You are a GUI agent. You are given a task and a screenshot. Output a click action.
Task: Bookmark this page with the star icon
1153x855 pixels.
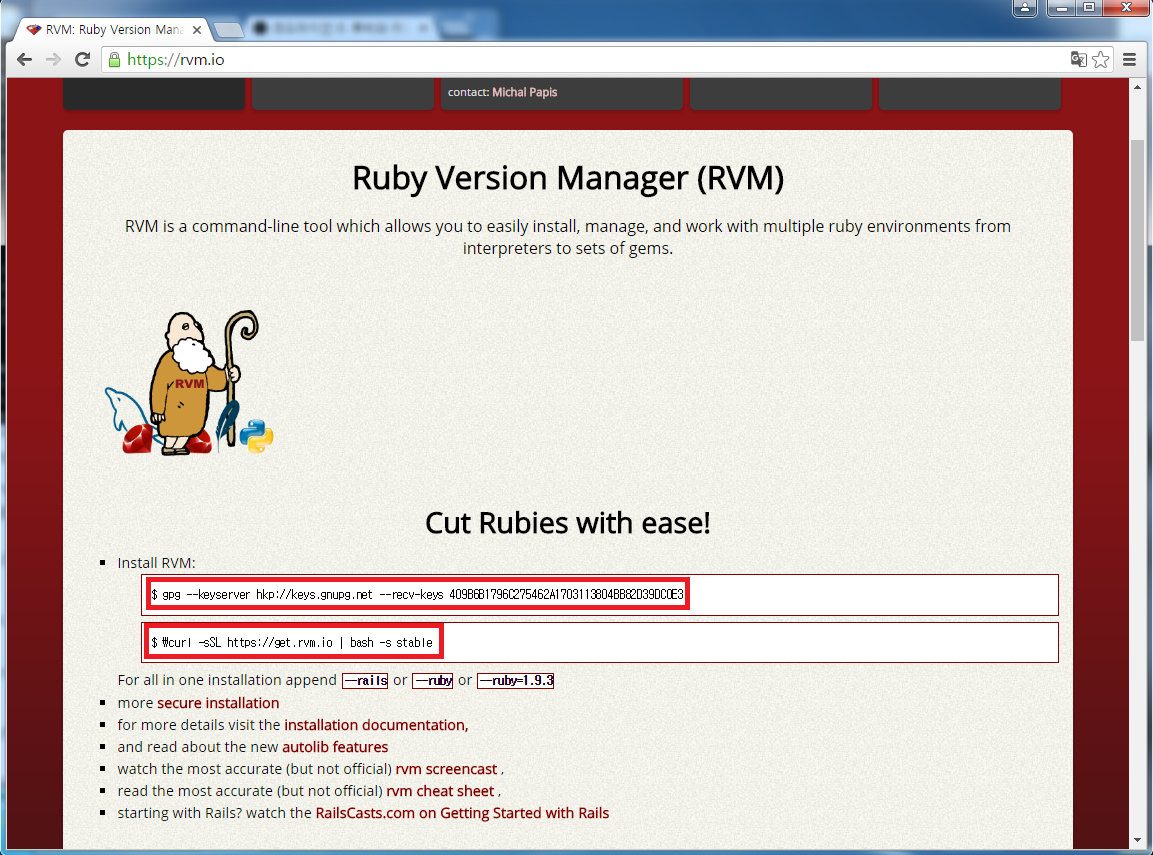tap(1101, 60)
